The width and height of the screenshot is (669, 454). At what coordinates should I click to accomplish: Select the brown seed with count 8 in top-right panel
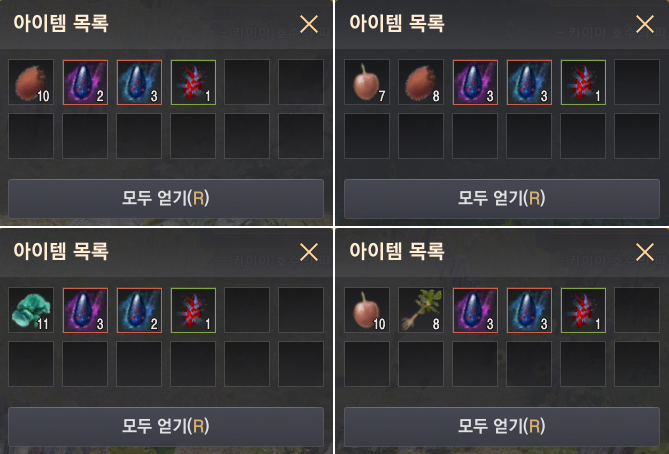coord(421,82)
